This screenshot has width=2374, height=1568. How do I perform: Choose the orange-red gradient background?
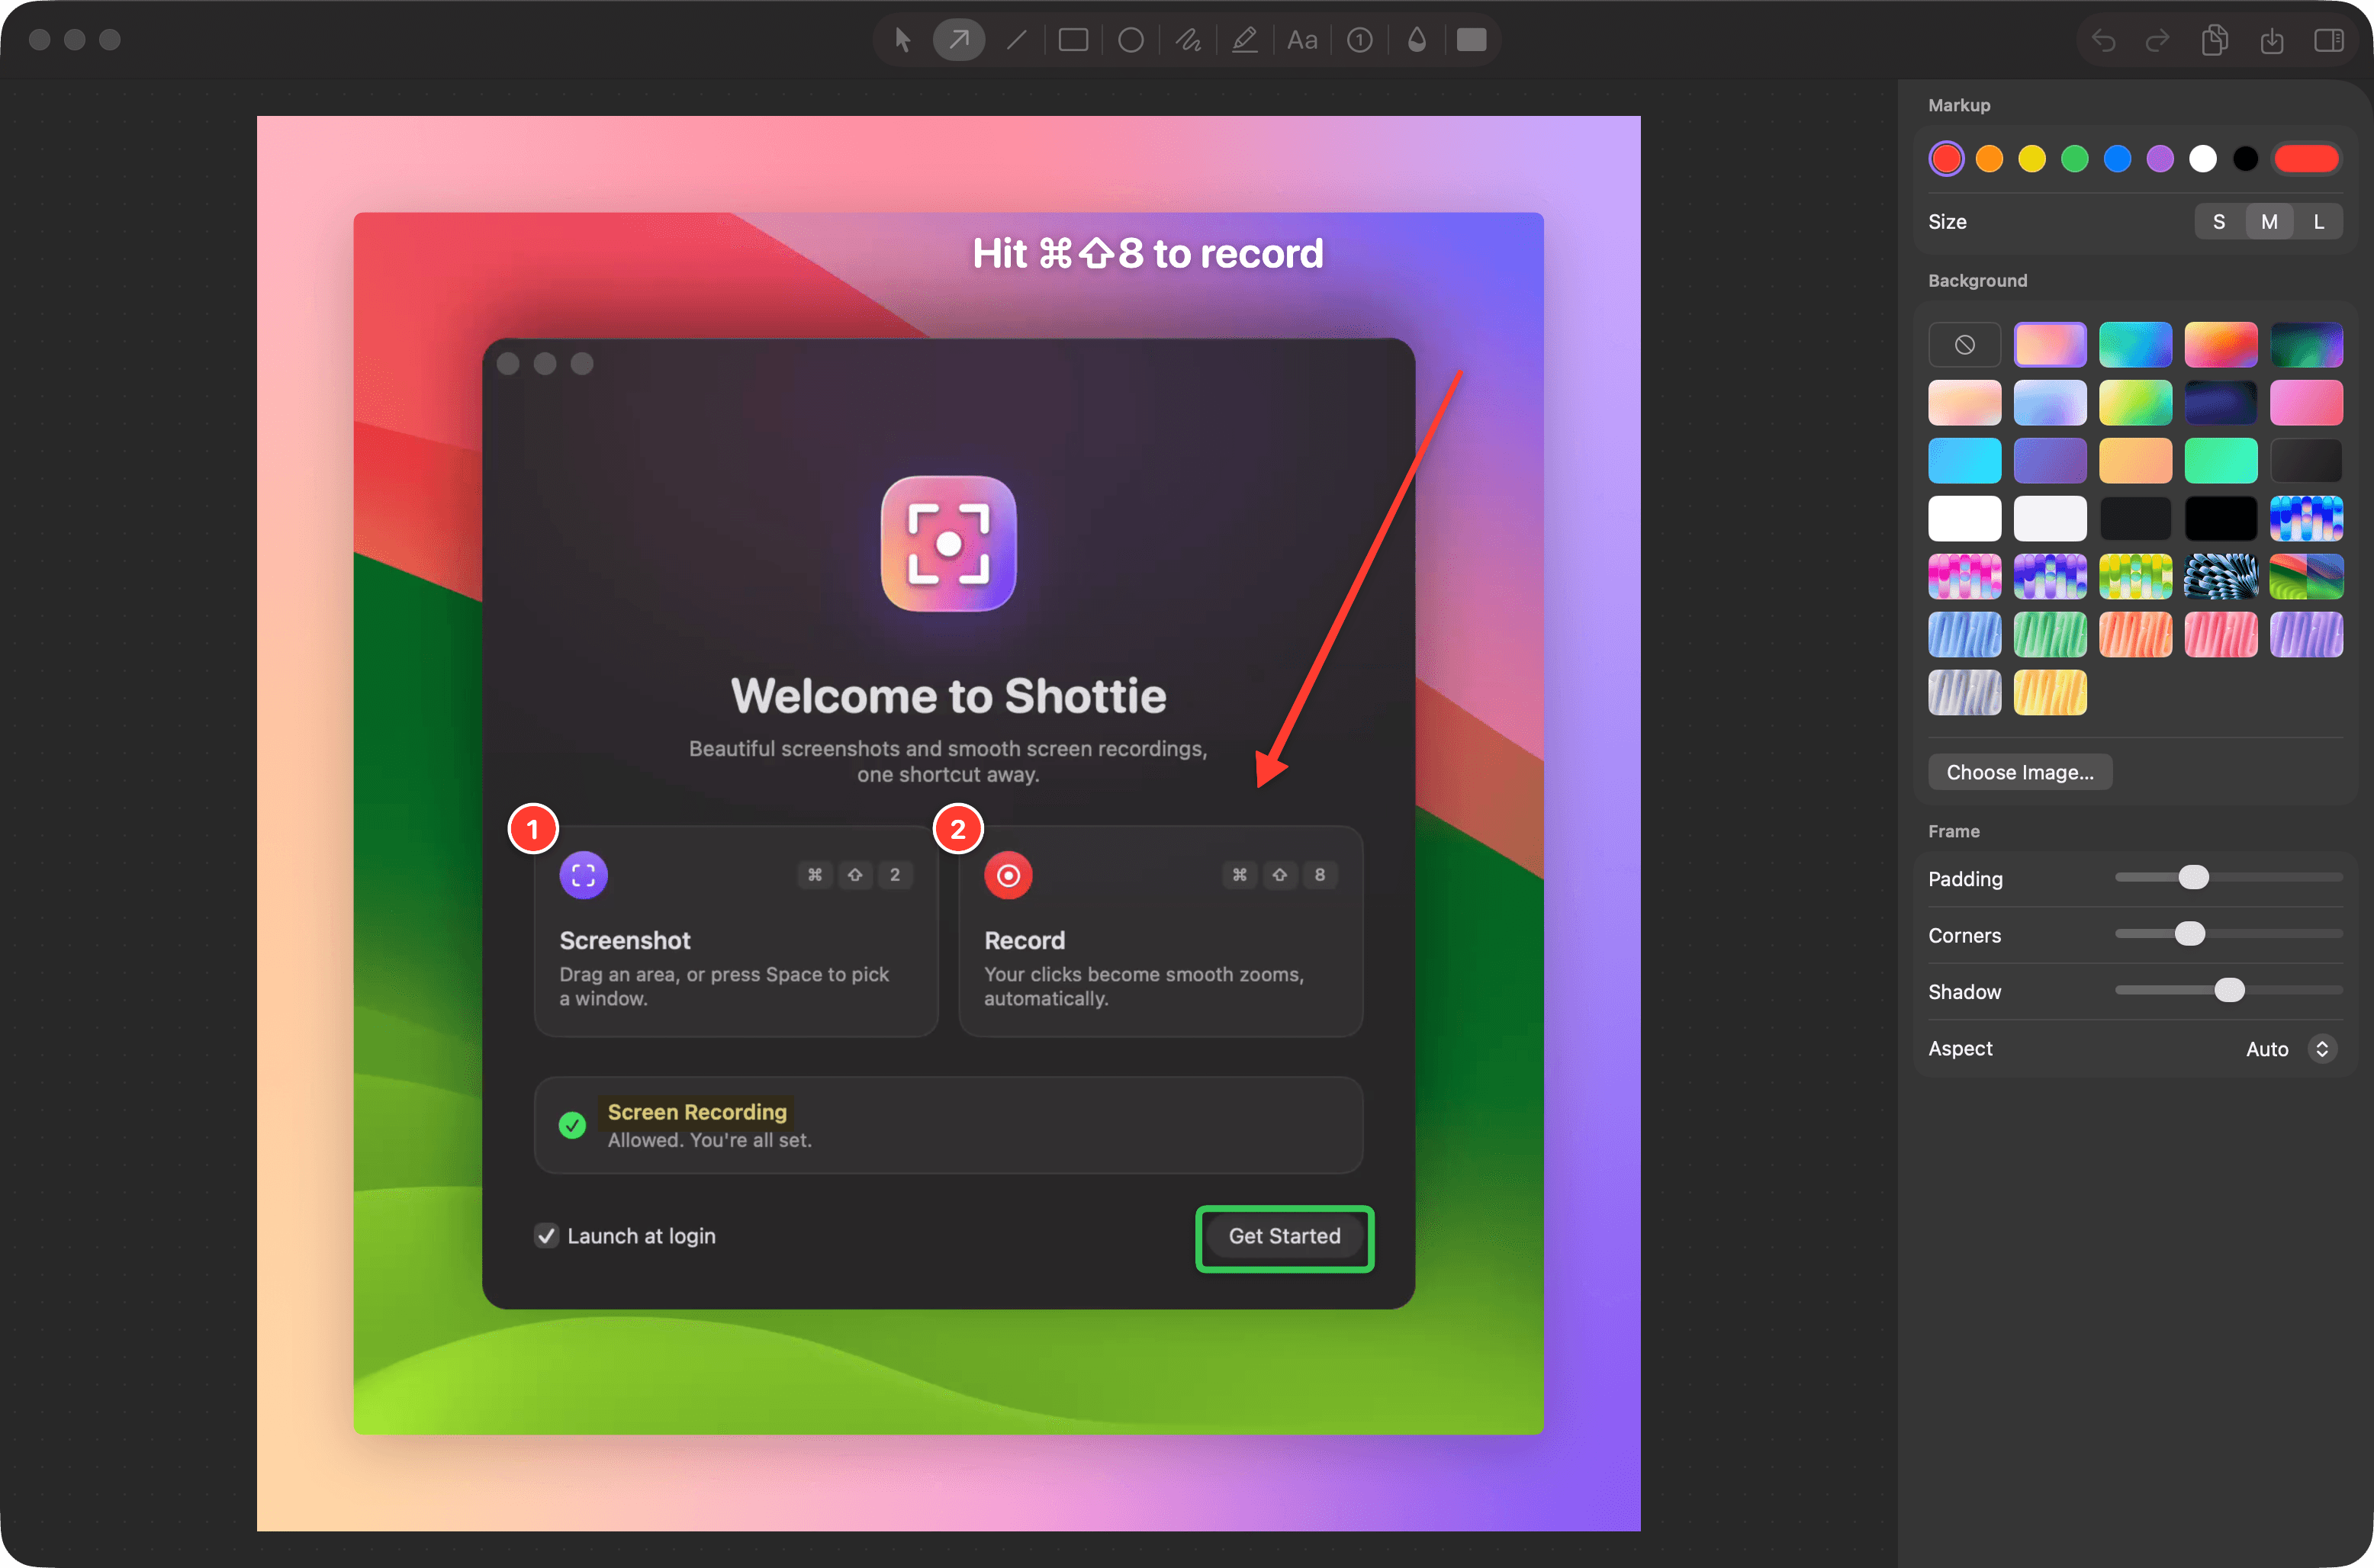coord(2220,345)
